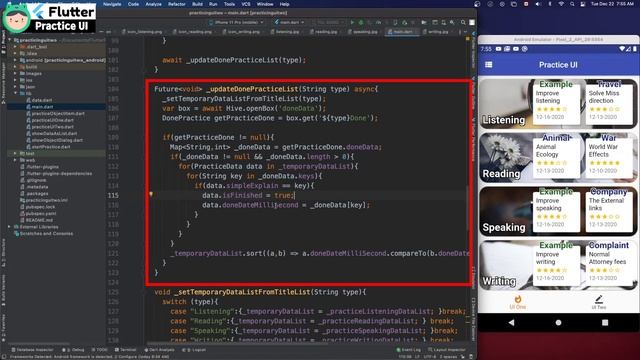Expand the .dart_tool folder
Image resolution: width=640 pixels, height=360 pixels.
point(16,47)
